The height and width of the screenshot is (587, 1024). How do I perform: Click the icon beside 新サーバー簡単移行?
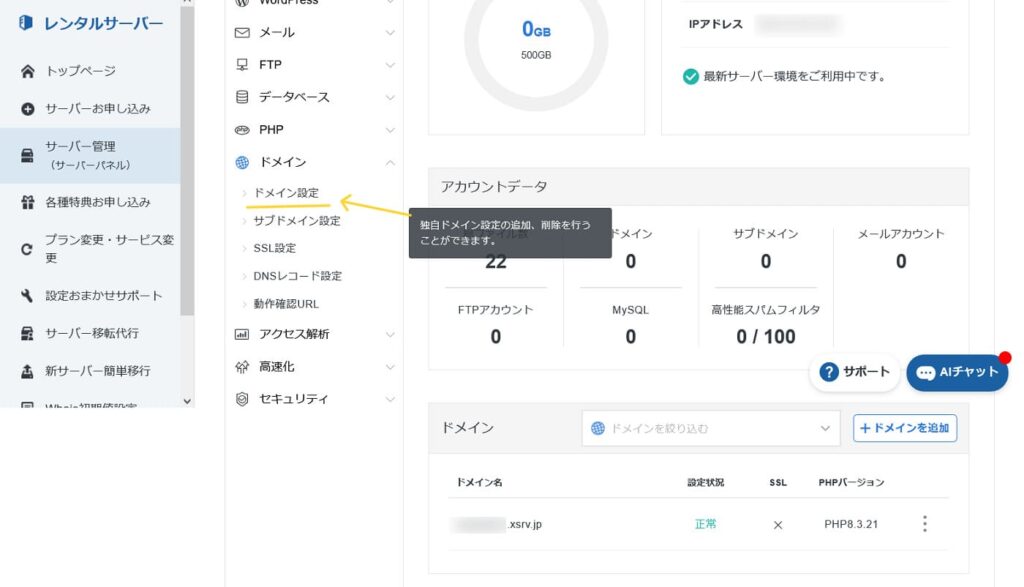pyautogui.click(x=27, y=371)
